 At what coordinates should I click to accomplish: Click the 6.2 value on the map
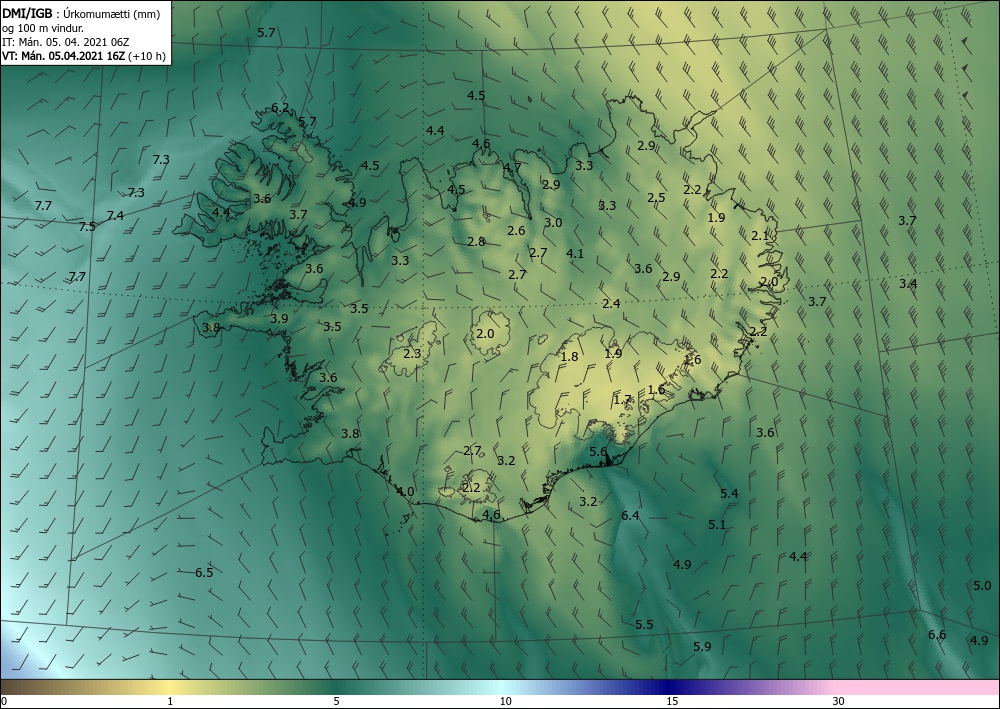(x=280, y=108)
